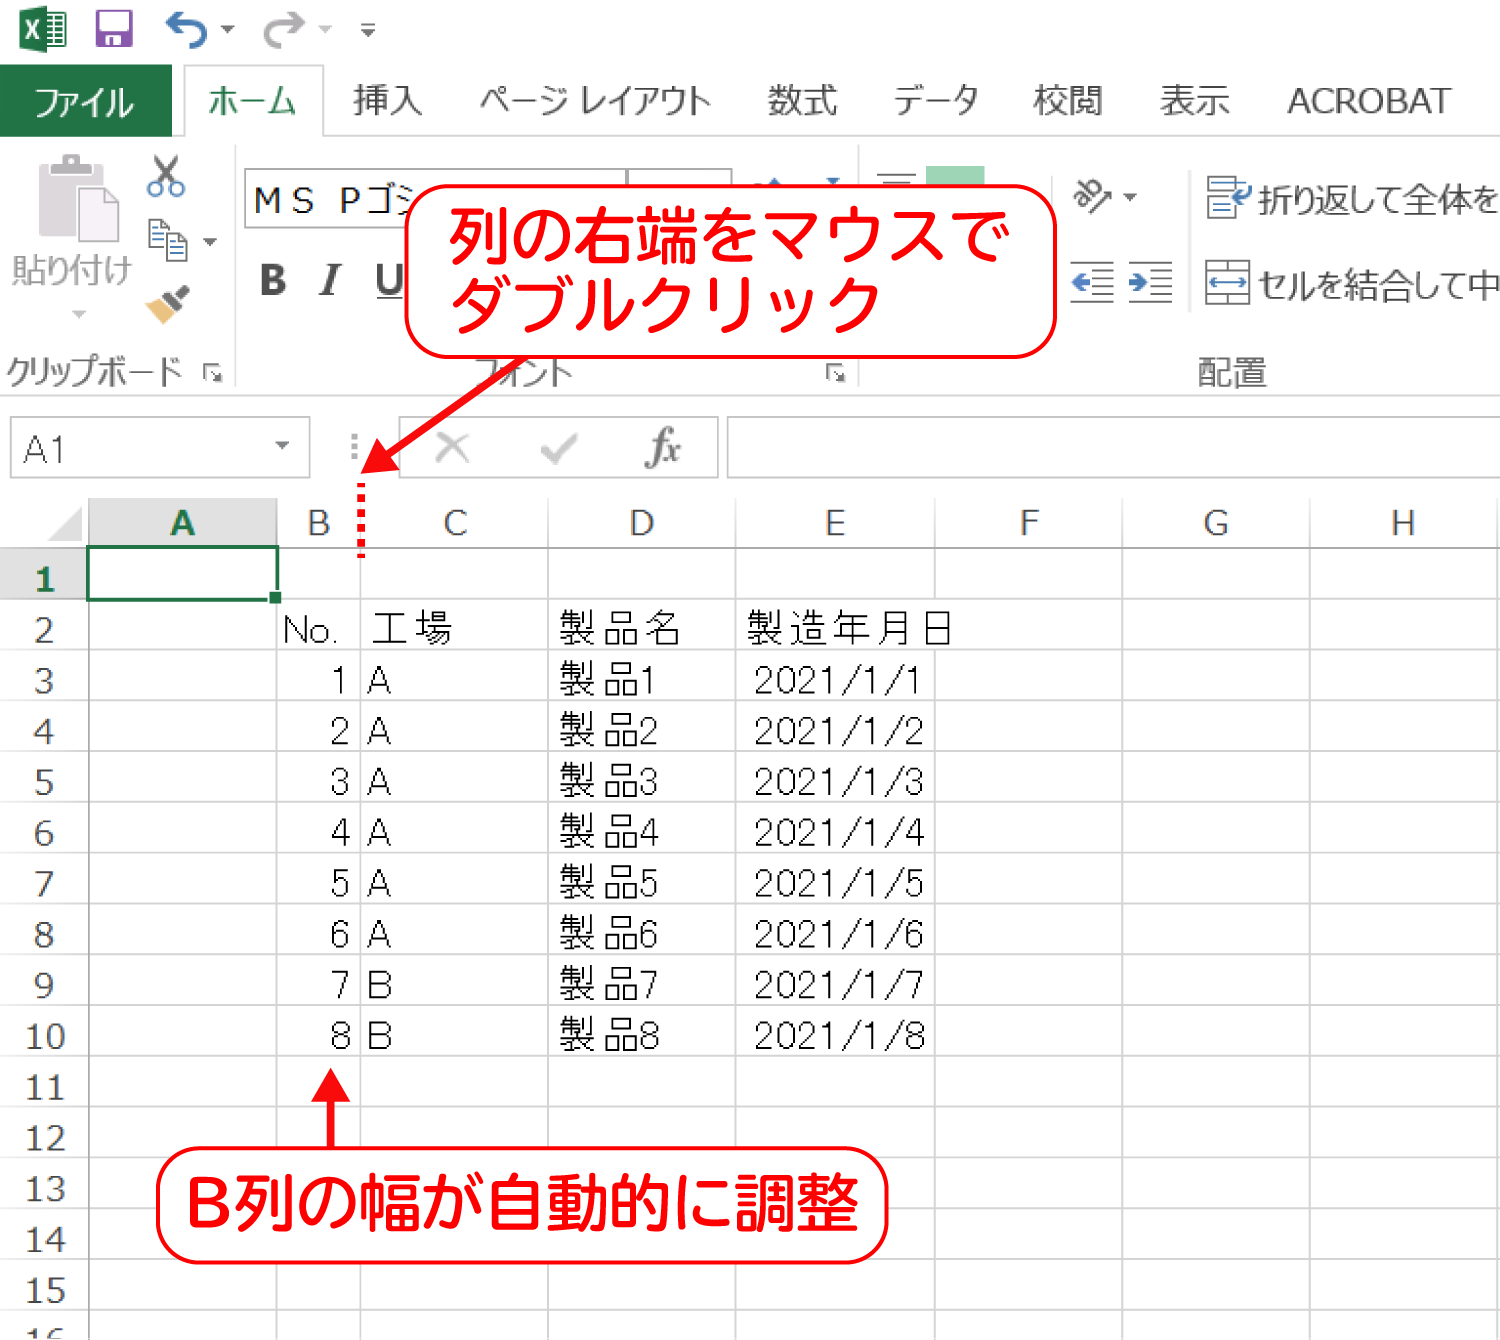Open the クリップボード dialog launcher
1500x1340 pixels.
point(212,373)
